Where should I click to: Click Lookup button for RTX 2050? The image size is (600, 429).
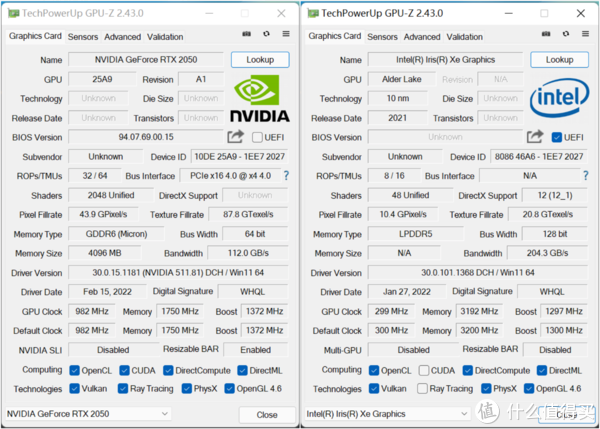(260, 60)
